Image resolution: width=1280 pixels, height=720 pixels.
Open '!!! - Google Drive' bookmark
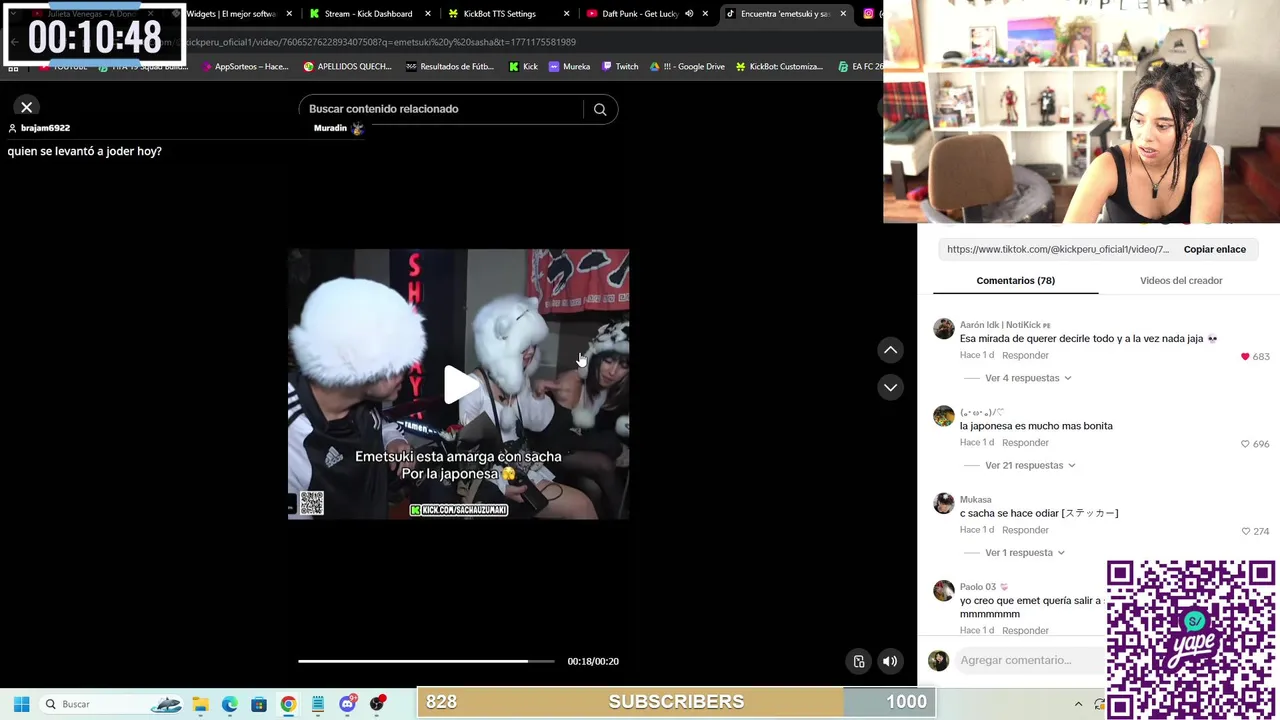687,66
